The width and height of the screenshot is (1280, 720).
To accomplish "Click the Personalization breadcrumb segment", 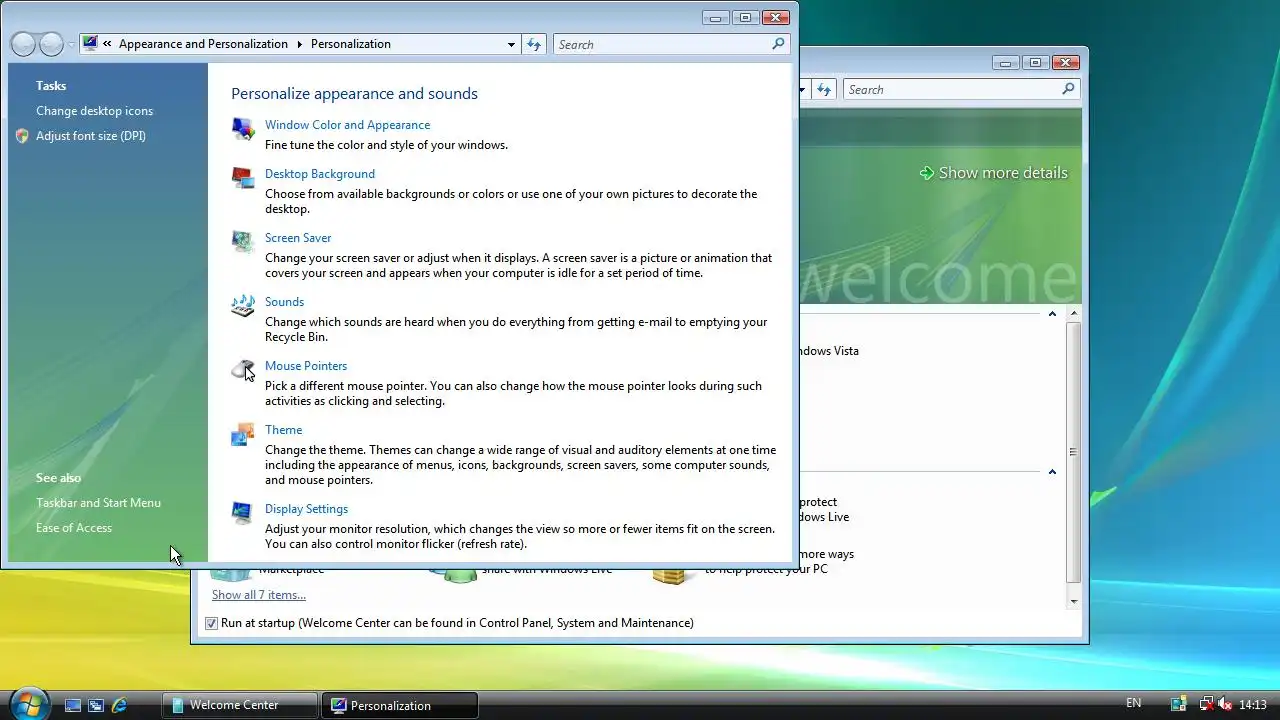I will pyautogui.click(x=351, y=44).
